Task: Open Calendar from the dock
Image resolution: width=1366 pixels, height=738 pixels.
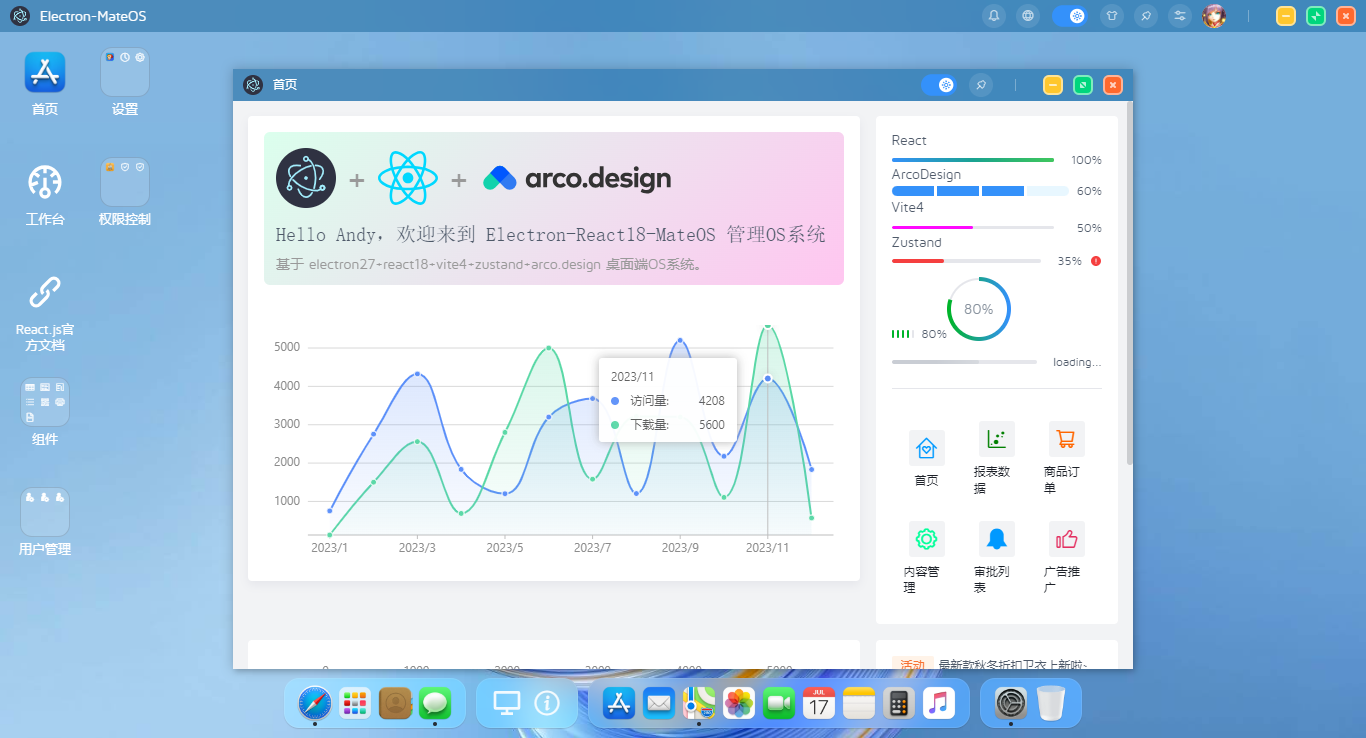Action: click(x=819, y=704)
